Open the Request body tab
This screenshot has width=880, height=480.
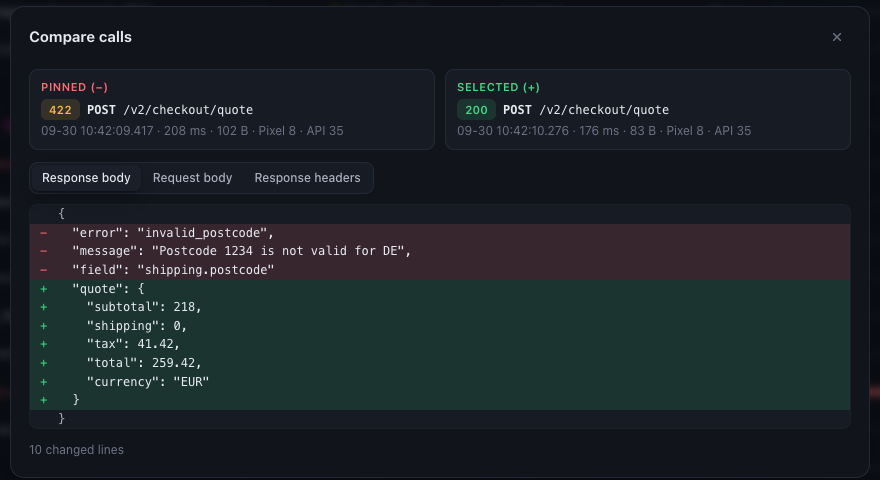(x=192, y=178)
